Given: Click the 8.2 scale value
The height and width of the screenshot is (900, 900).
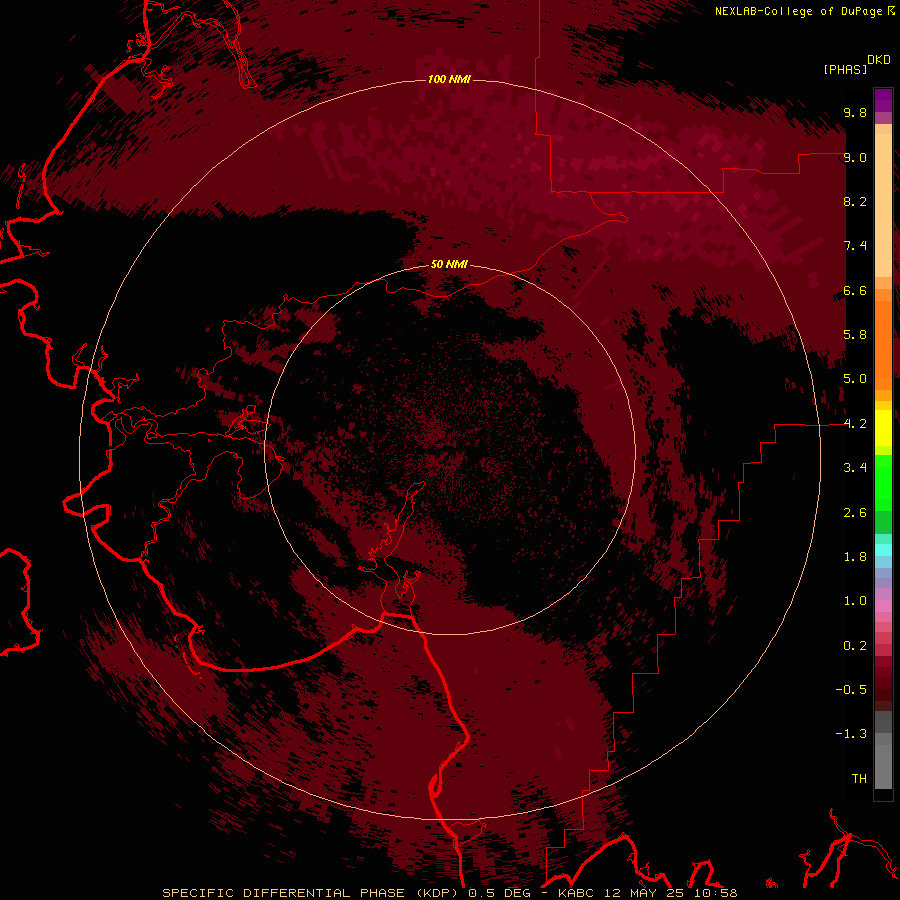Looking at the screenshot, I should pyautogui.click(x=855, y=201).
